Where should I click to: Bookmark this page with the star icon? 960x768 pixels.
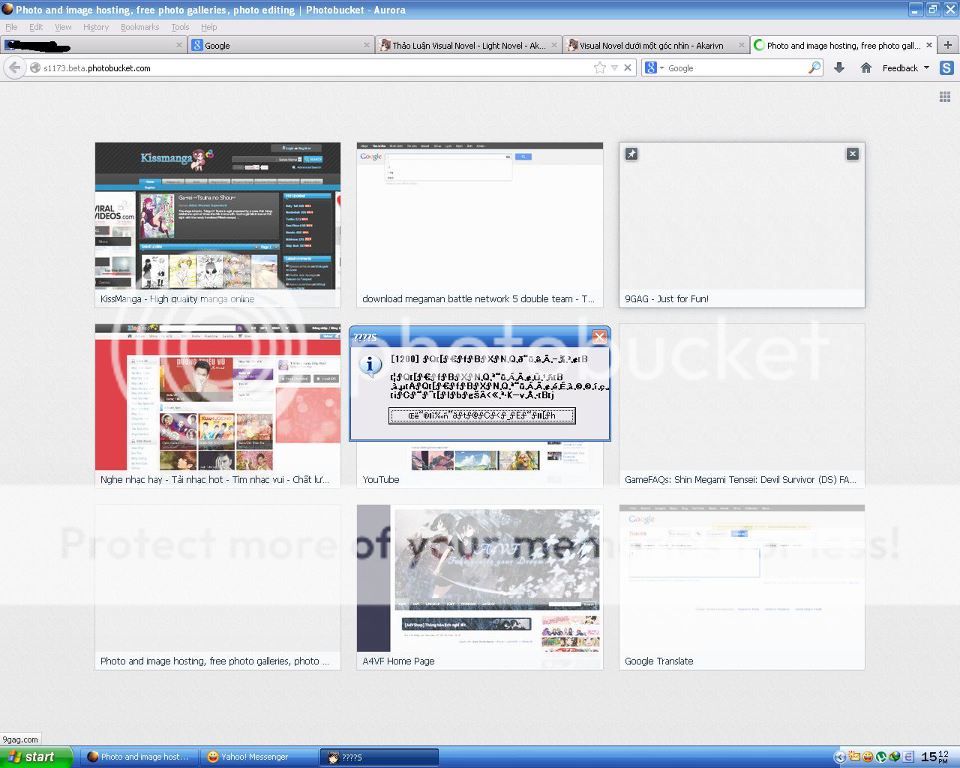point(600,68)
